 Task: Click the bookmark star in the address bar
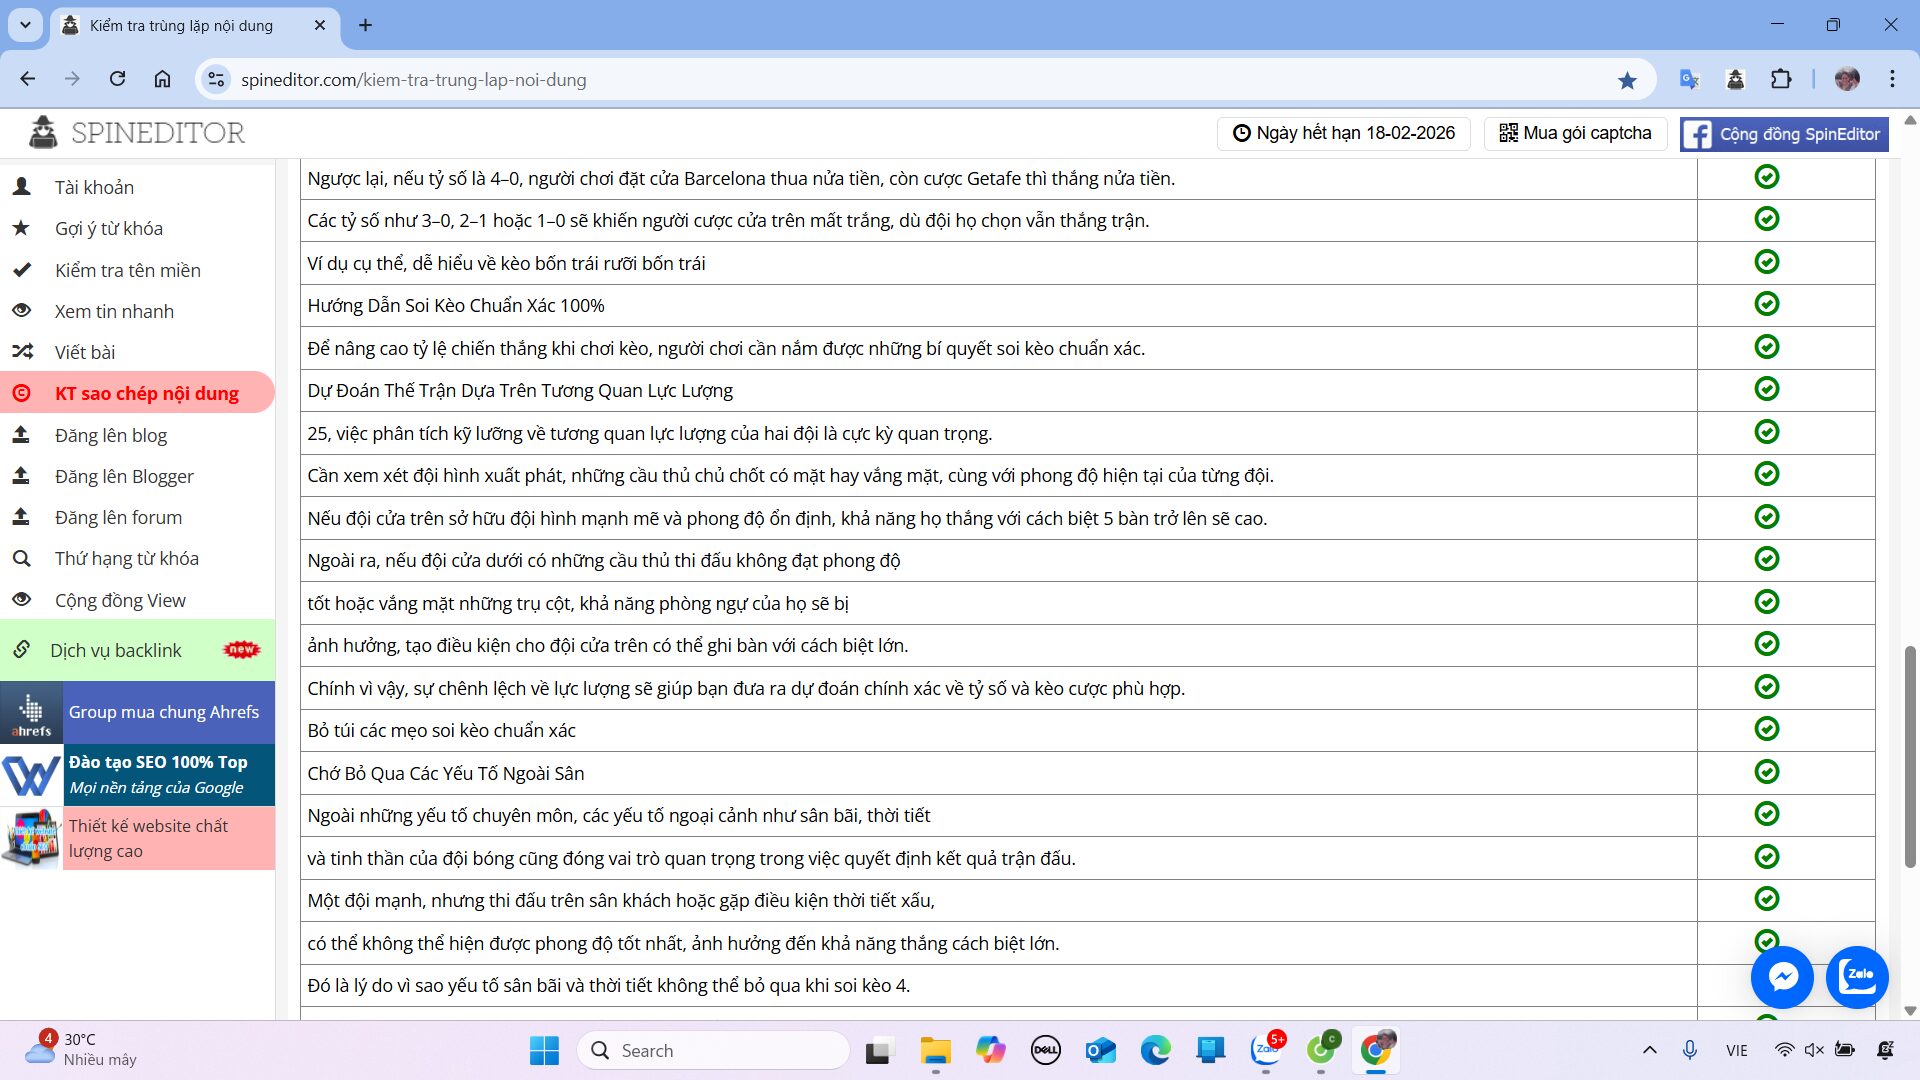click(1627, 80)
